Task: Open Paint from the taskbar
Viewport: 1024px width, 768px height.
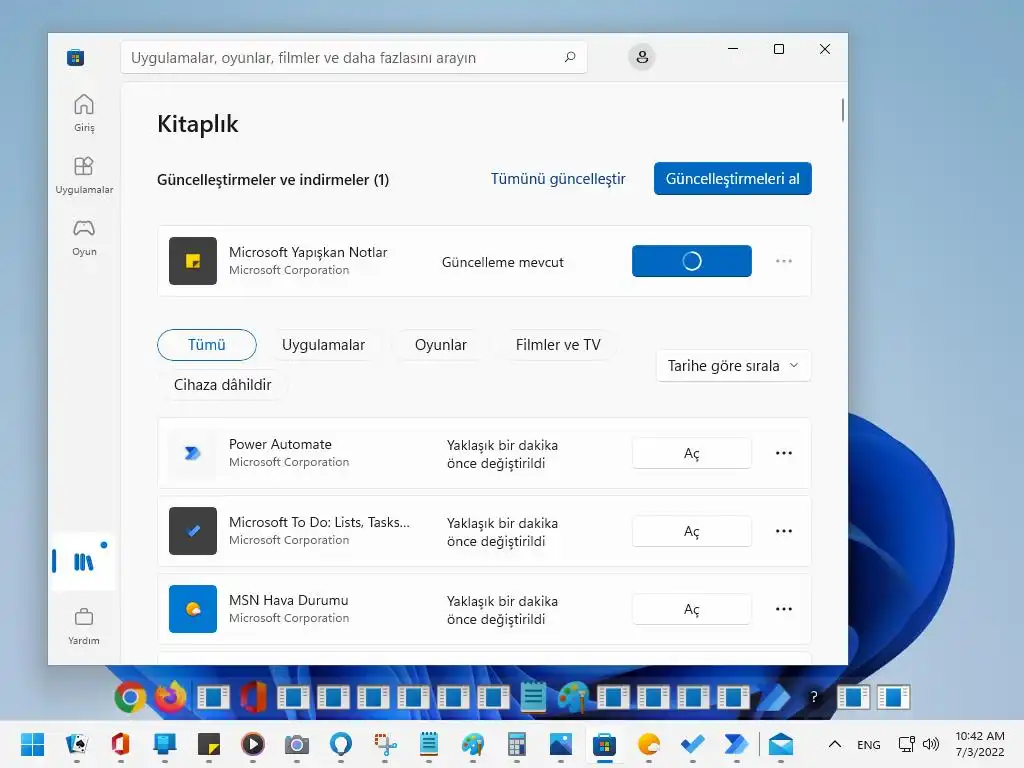Action: click(473, 744)
